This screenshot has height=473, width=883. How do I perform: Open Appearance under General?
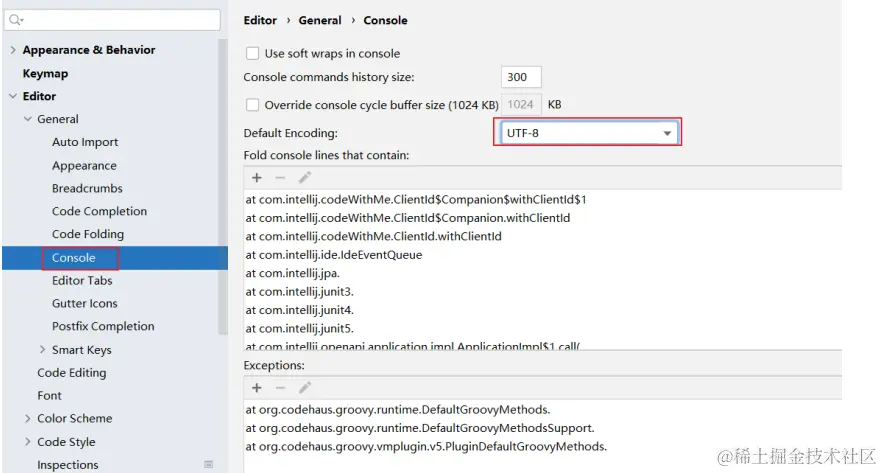pyautogui.click(x=84, y=166)
